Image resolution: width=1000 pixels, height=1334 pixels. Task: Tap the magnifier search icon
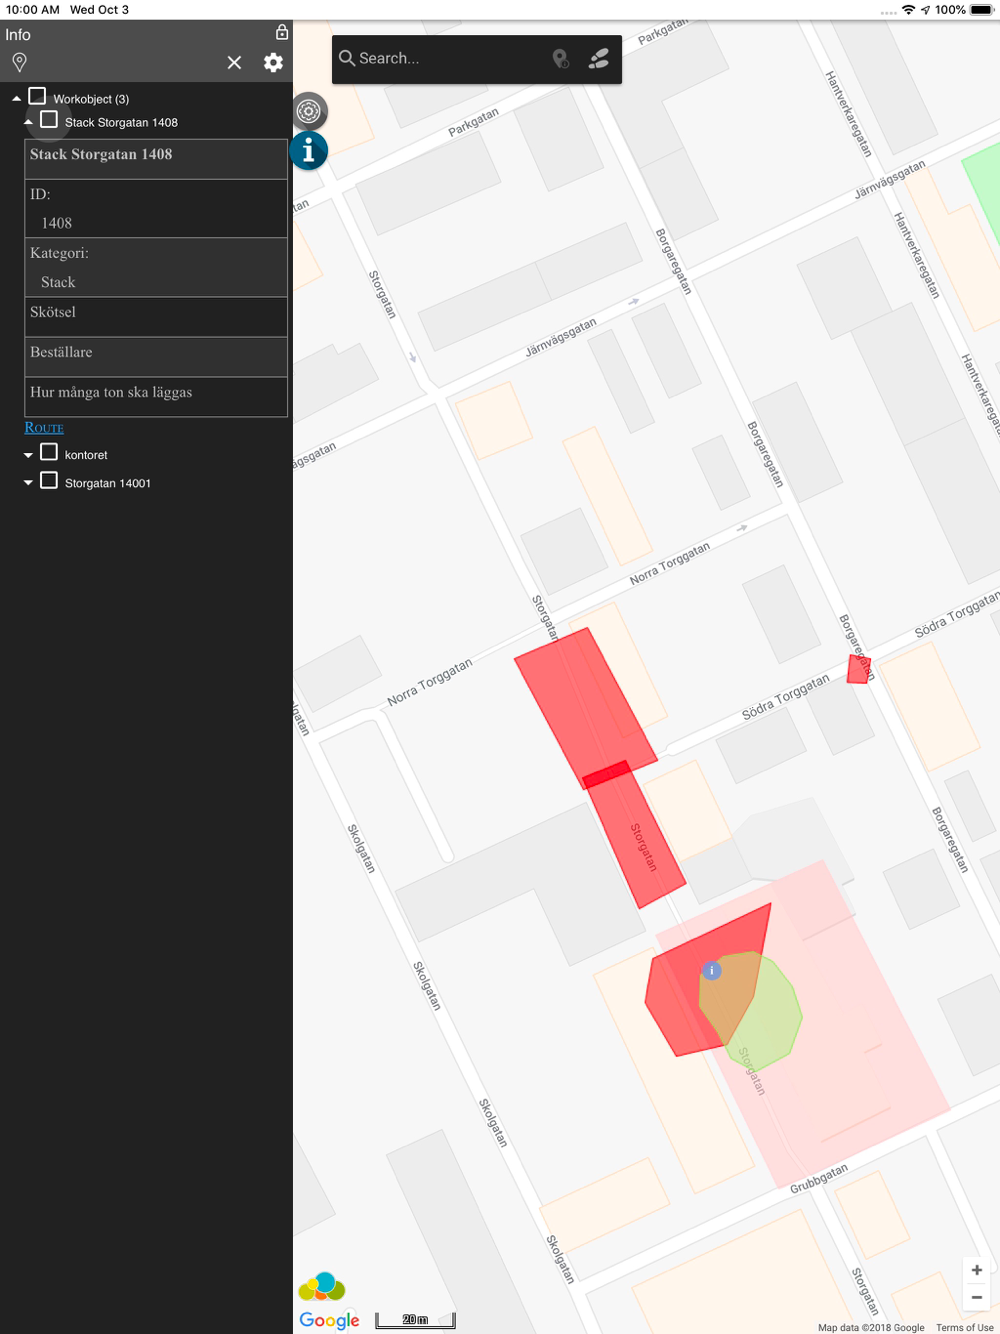pyautogui.click(x=347, y=58)
